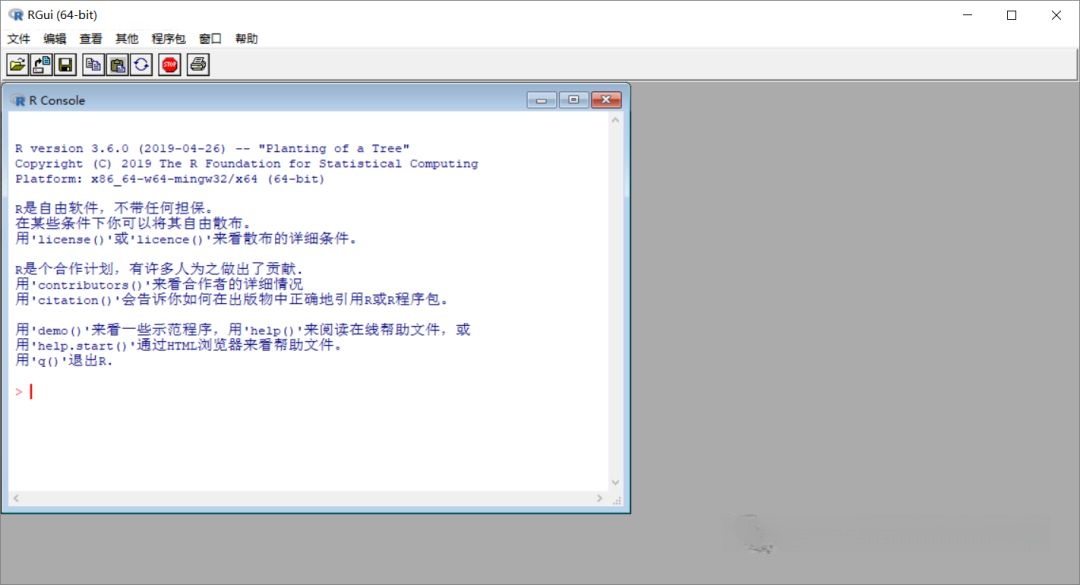
Task: Click the 'R是个合作计划' line
Action: click(x=158, y=269)
